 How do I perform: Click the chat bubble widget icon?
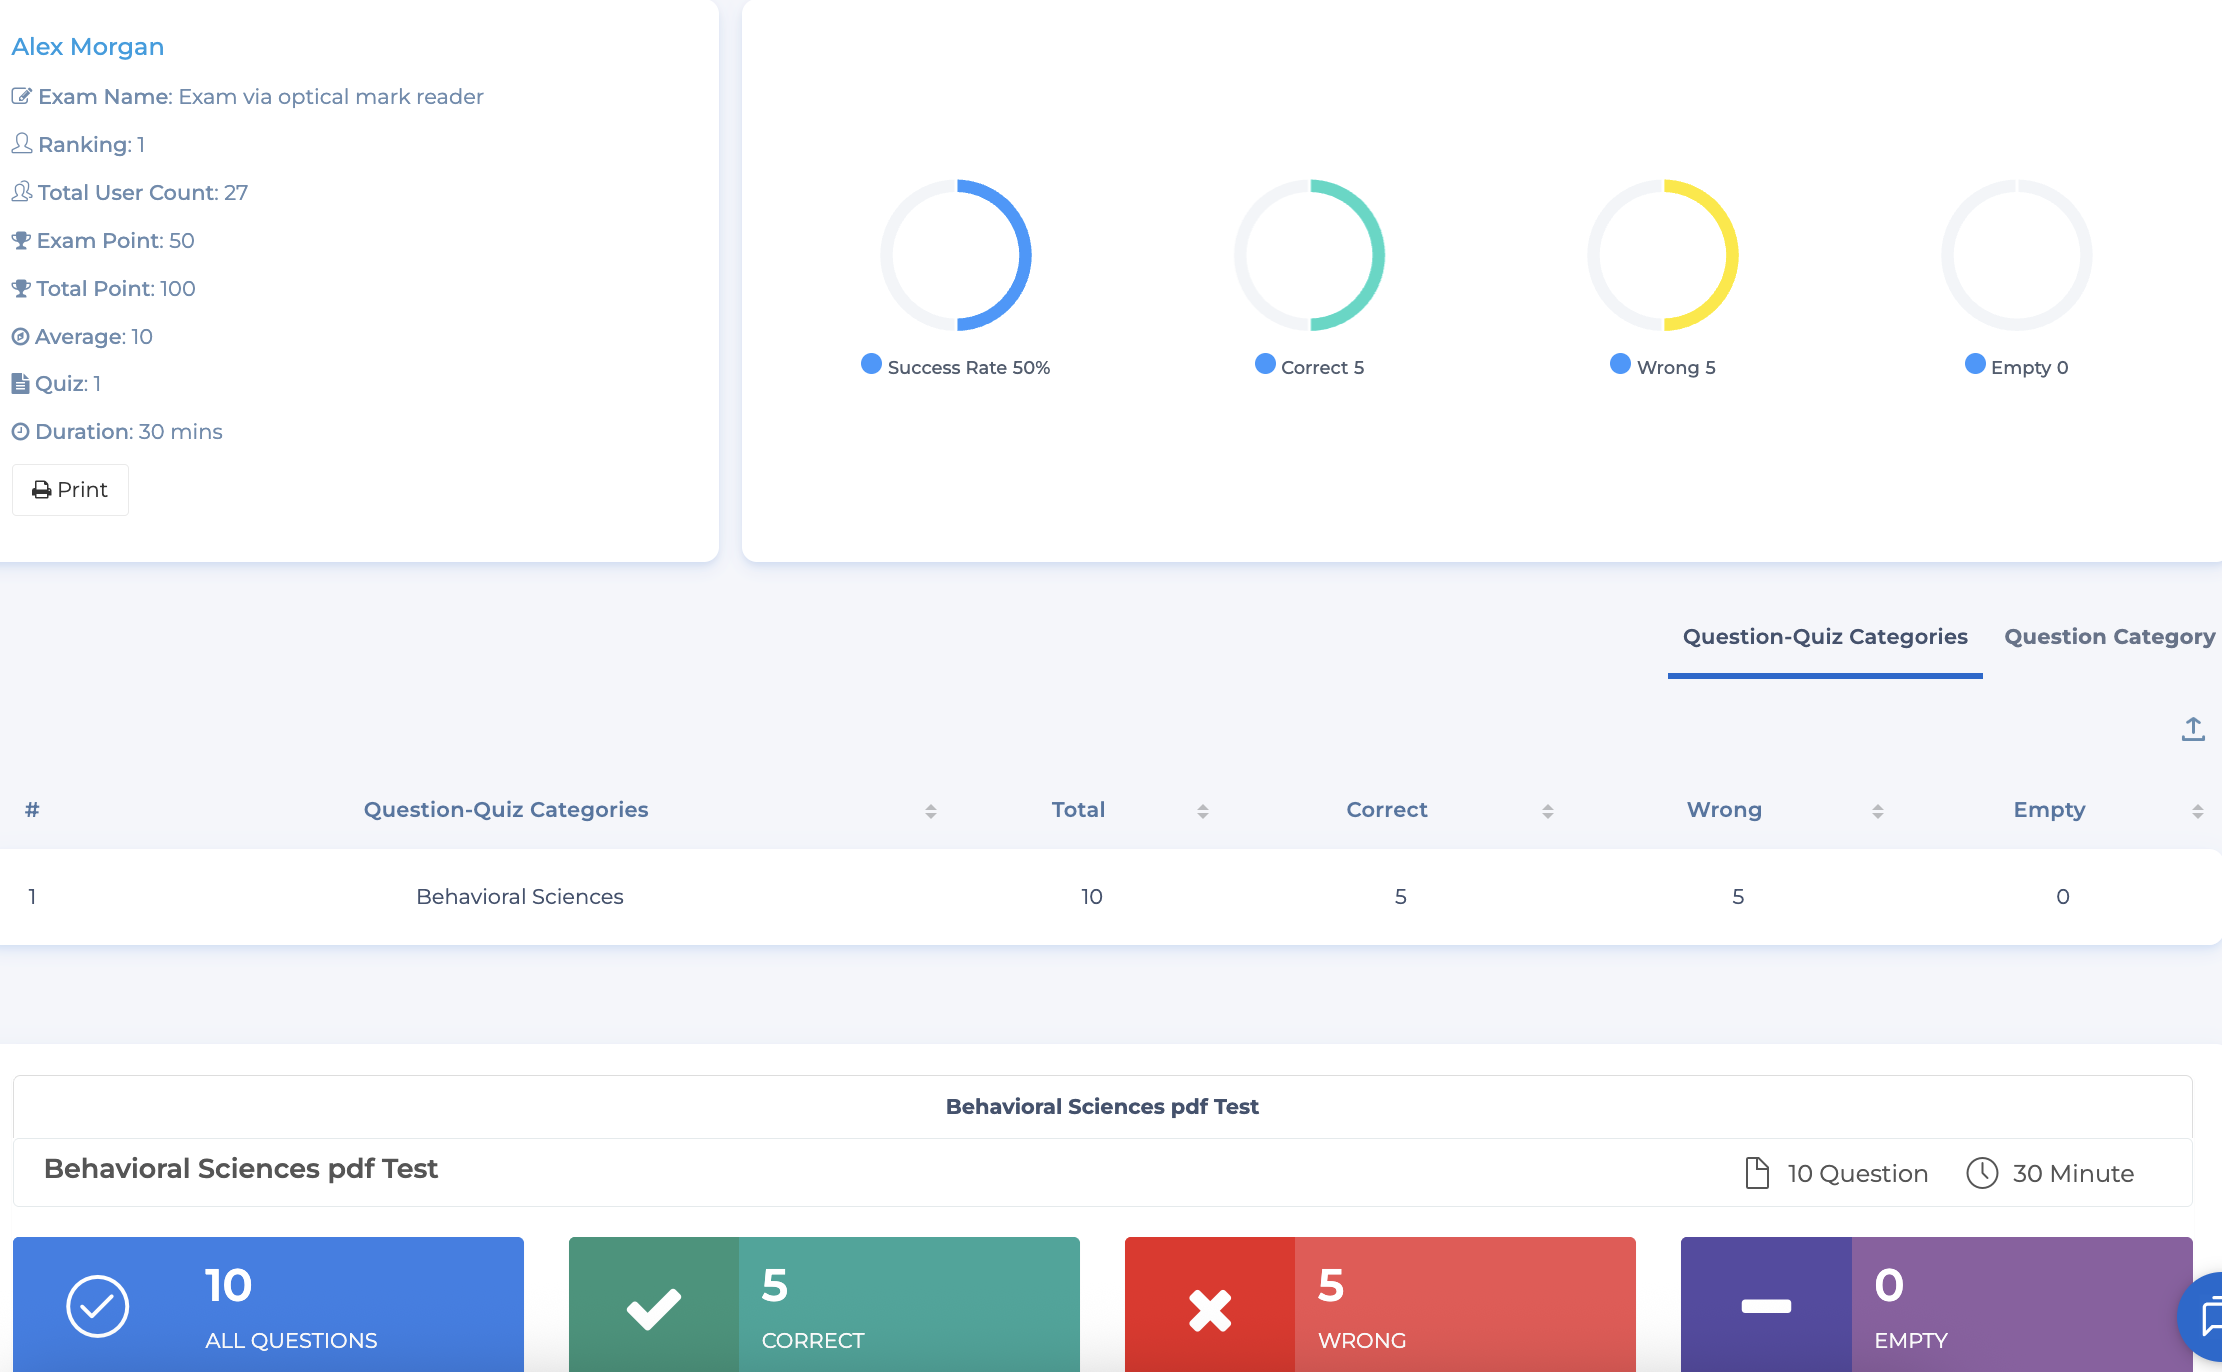click(x=2207, y=1316)
